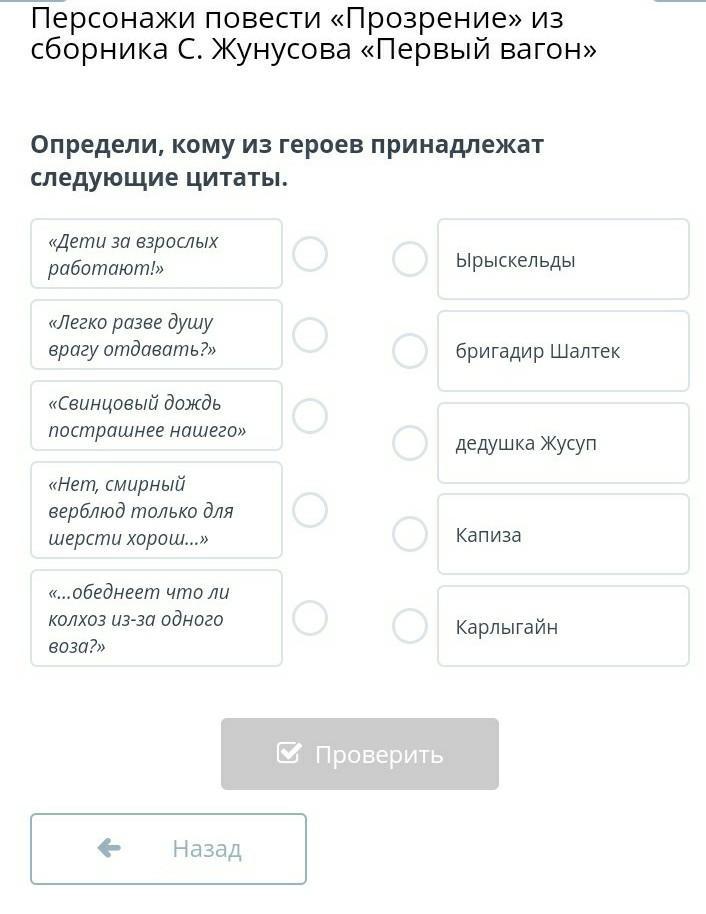This screenshot has height=914, width=706.
Task: Click the answer card Ырыскельды
Action: [563, 259]
